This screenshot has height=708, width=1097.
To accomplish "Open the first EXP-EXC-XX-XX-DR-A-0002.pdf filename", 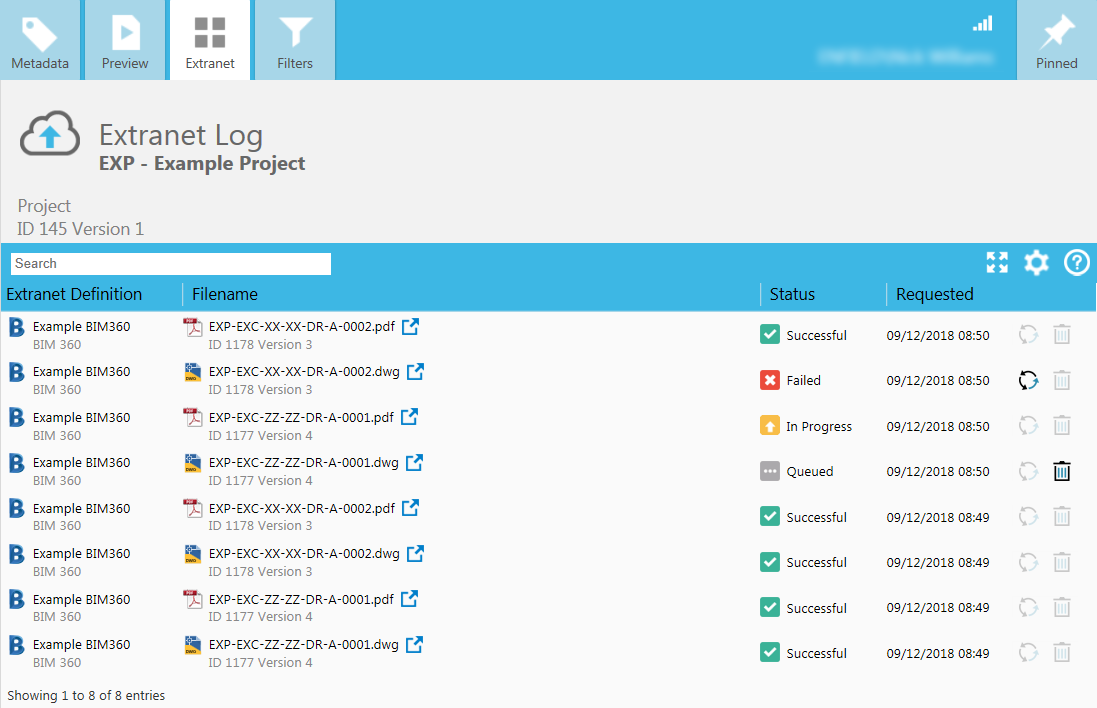I will coord(301,326).
